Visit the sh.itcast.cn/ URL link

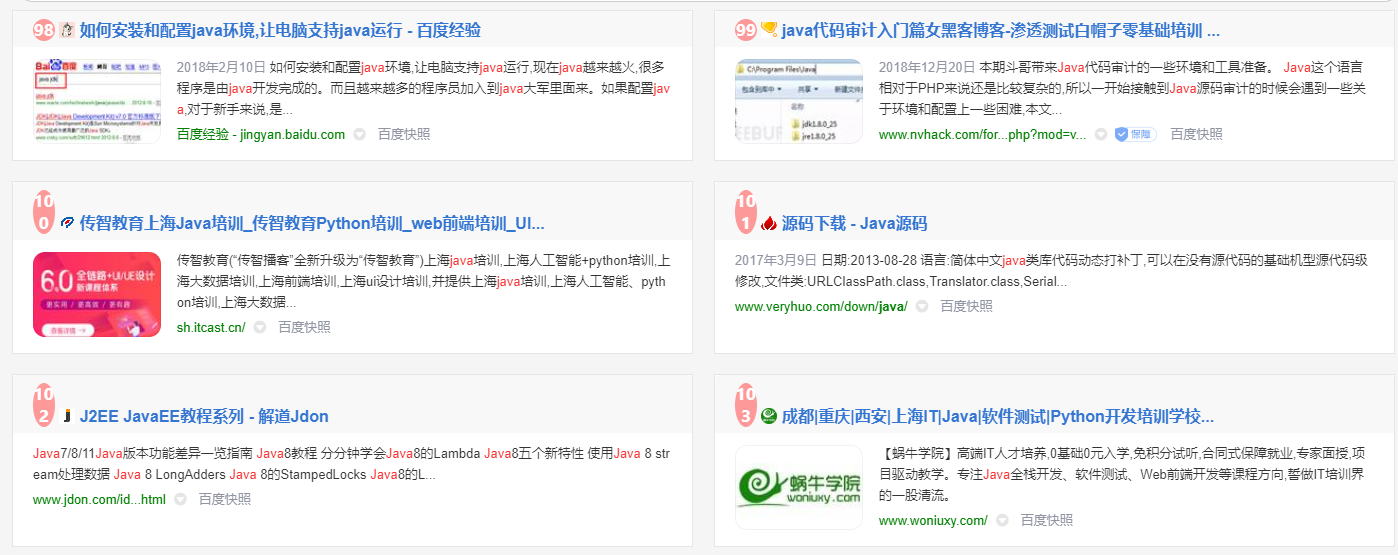click(x=211, y=327)
